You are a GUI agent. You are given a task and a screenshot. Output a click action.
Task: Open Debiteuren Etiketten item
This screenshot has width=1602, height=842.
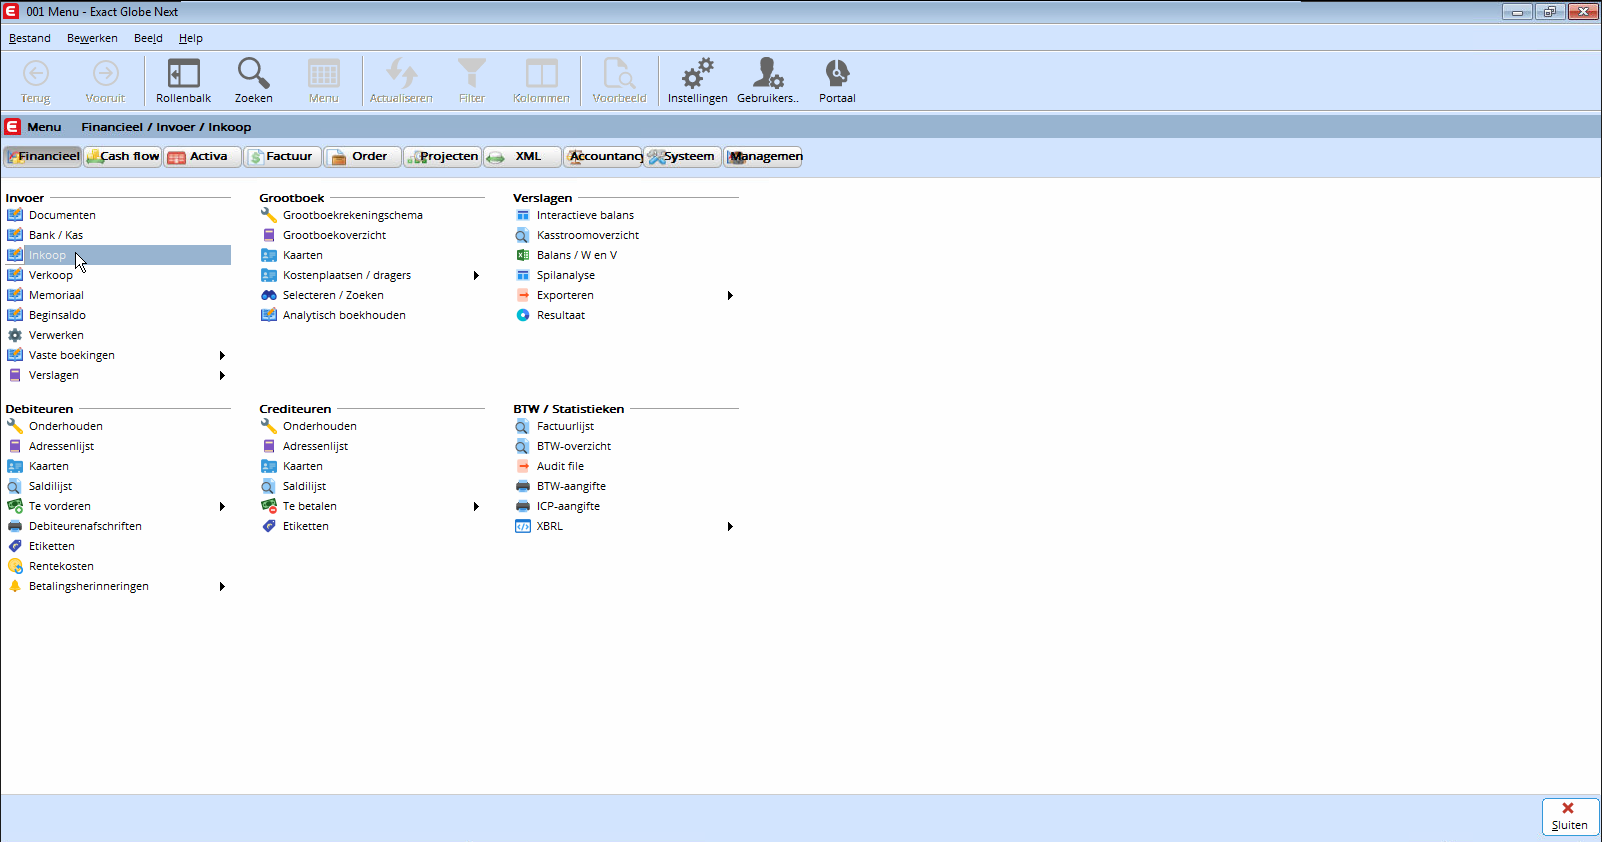click(51, 546)
